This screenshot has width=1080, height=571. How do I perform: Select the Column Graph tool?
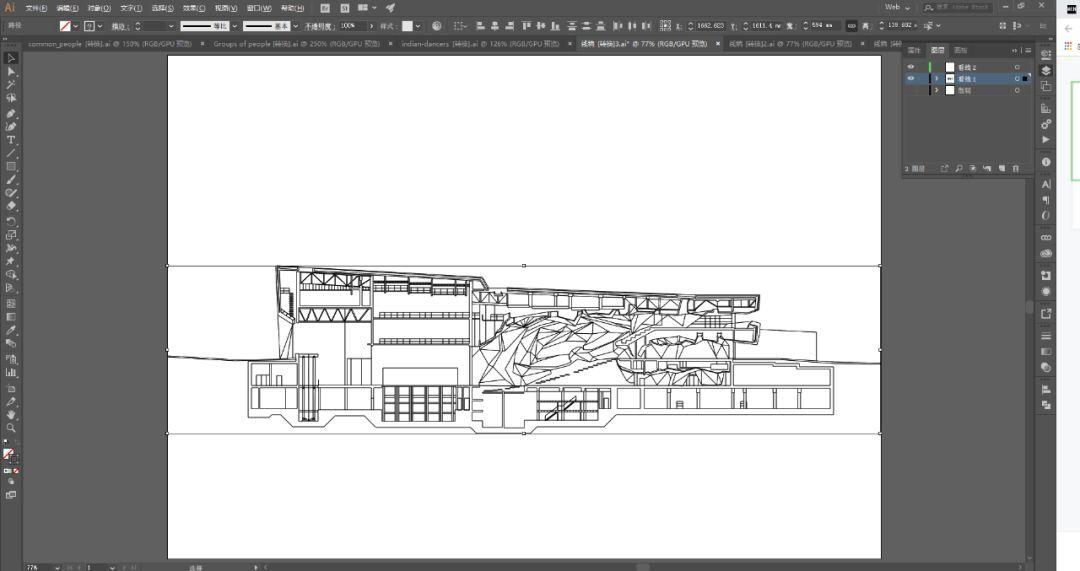(x=11, y=373)
